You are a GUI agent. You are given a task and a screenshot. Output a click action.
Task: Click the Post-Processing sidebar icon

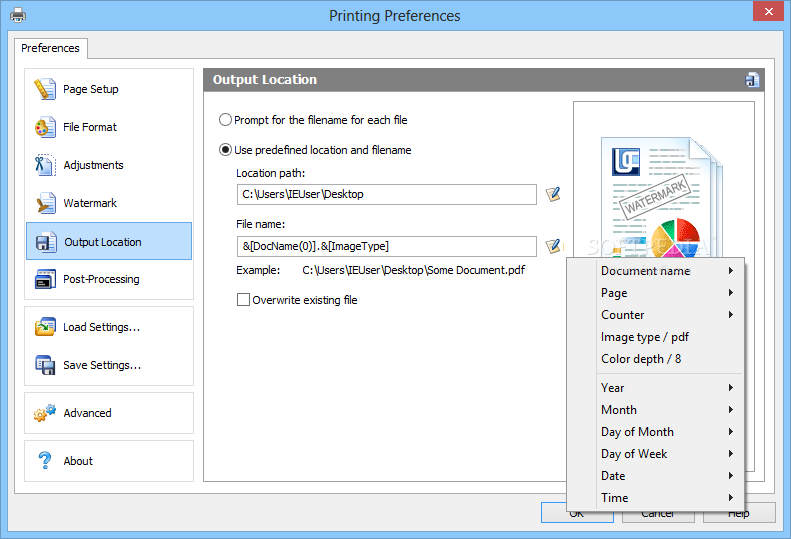(45, 280)
